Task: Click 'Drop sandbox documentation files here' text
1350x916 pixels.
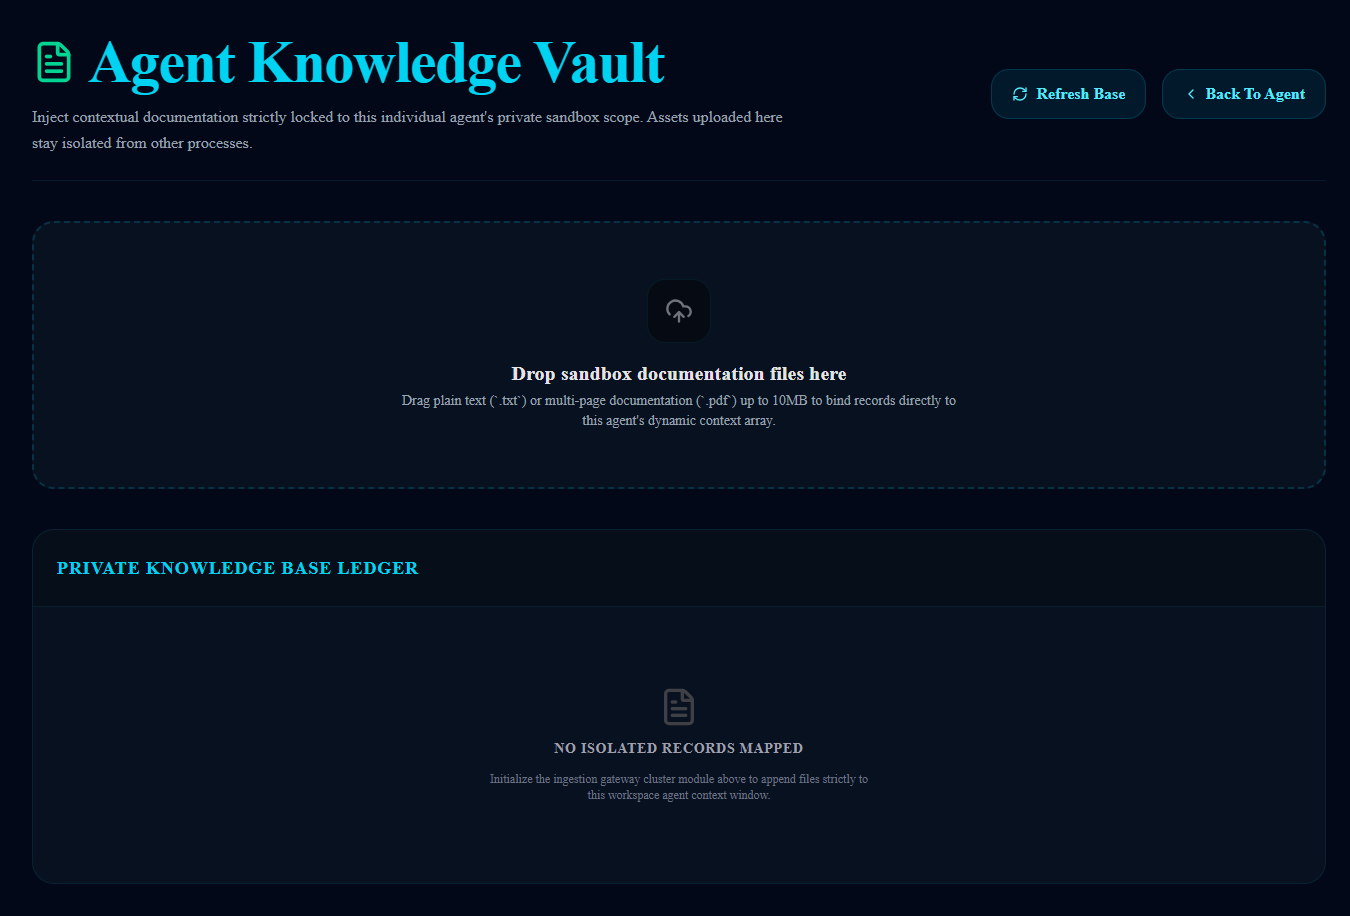Action: point(679,374)
